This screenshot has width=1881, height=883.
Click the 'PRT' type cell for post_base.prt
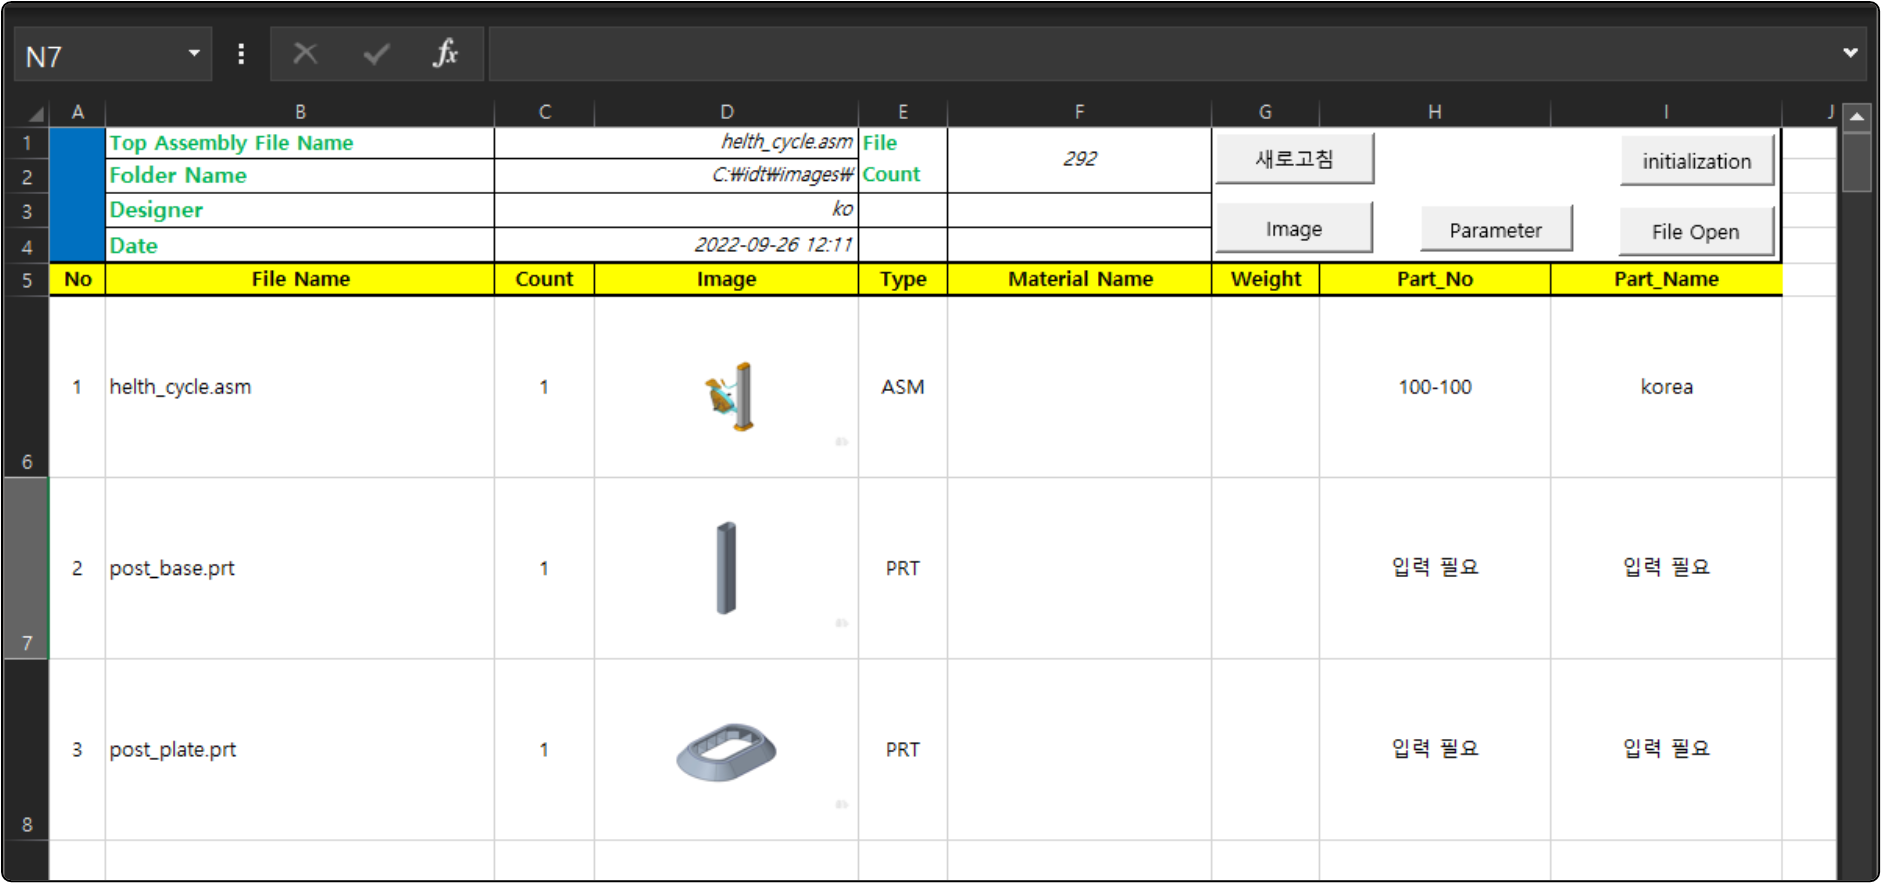pyautogui.click(x=903, y=568)
